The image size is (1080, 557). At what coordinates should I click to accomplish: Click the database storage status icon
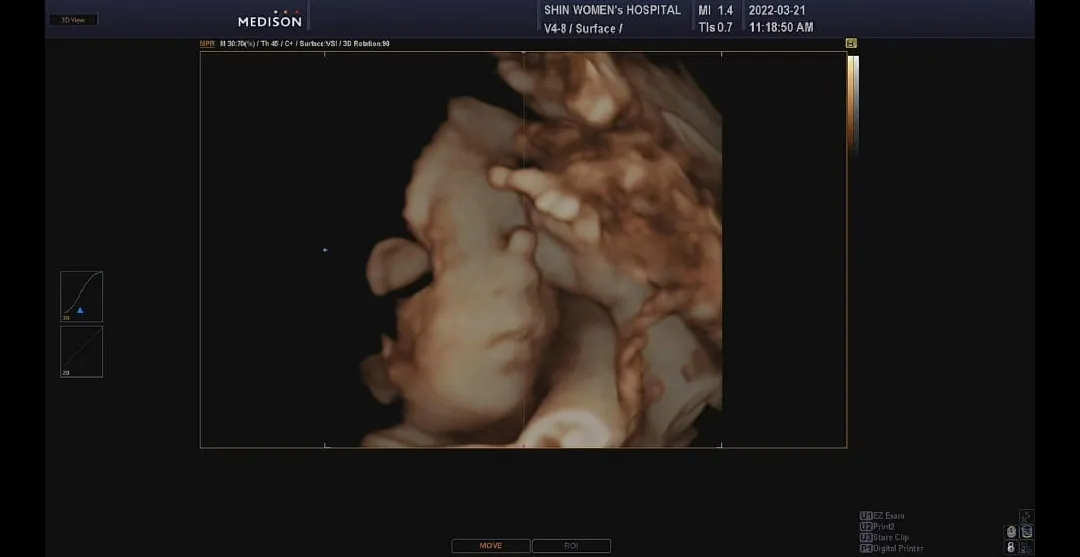(1026, 532)
